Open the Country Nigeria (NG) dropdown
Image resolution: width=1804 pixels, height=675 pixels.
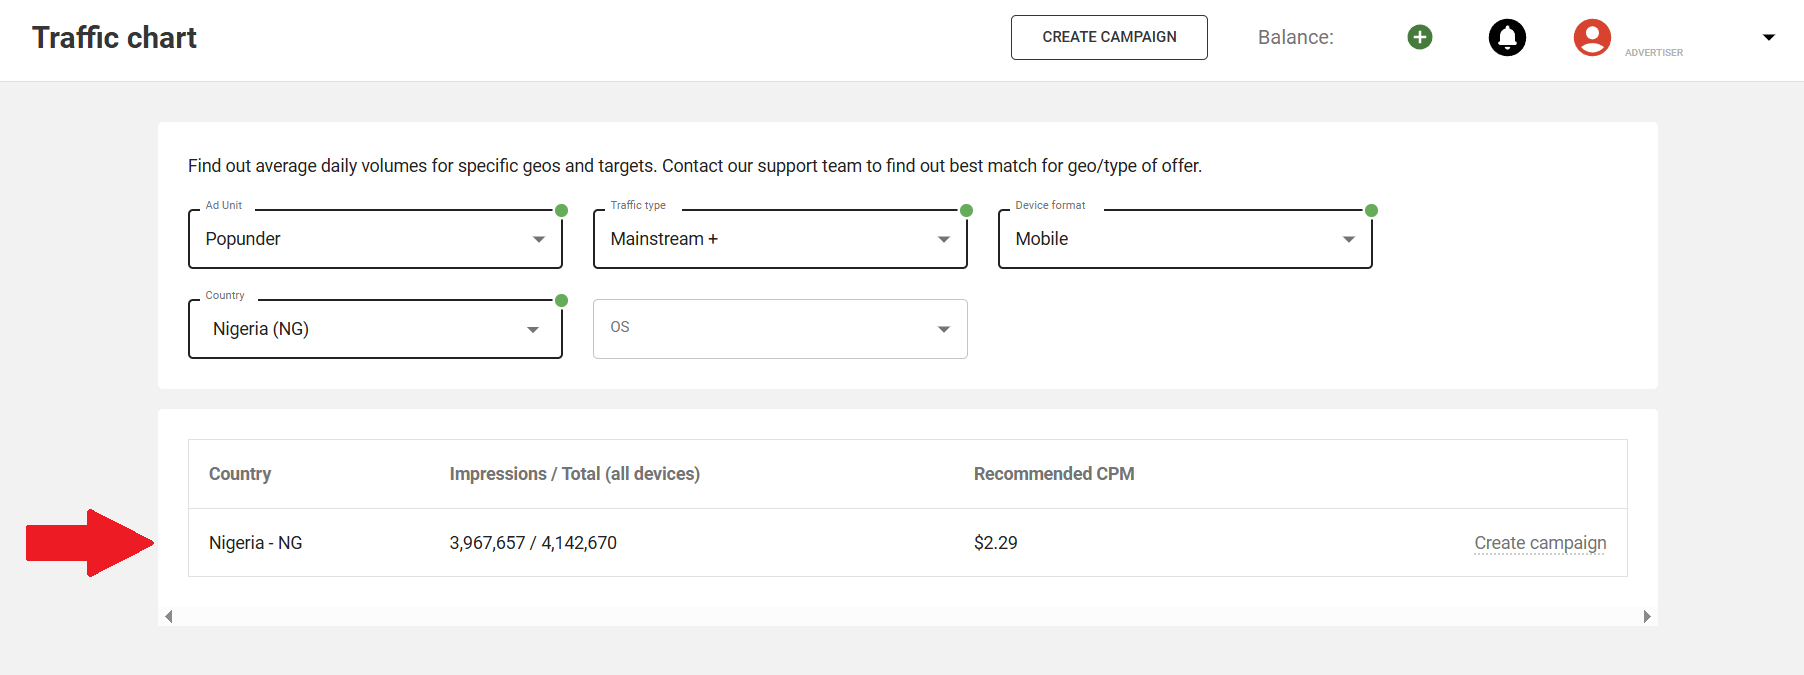tap(375, 329)
